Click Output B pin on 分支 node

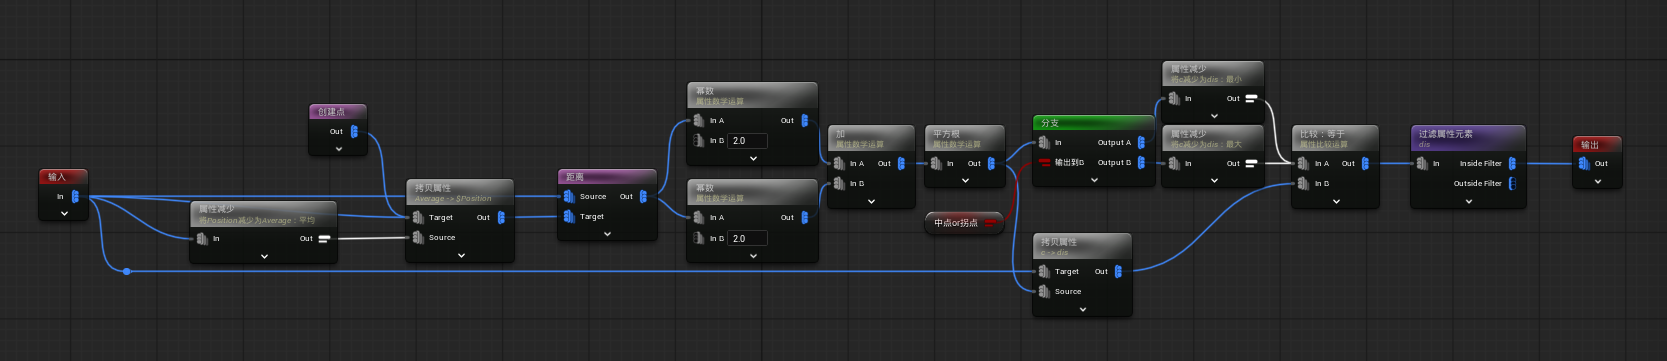[1141, 162]
